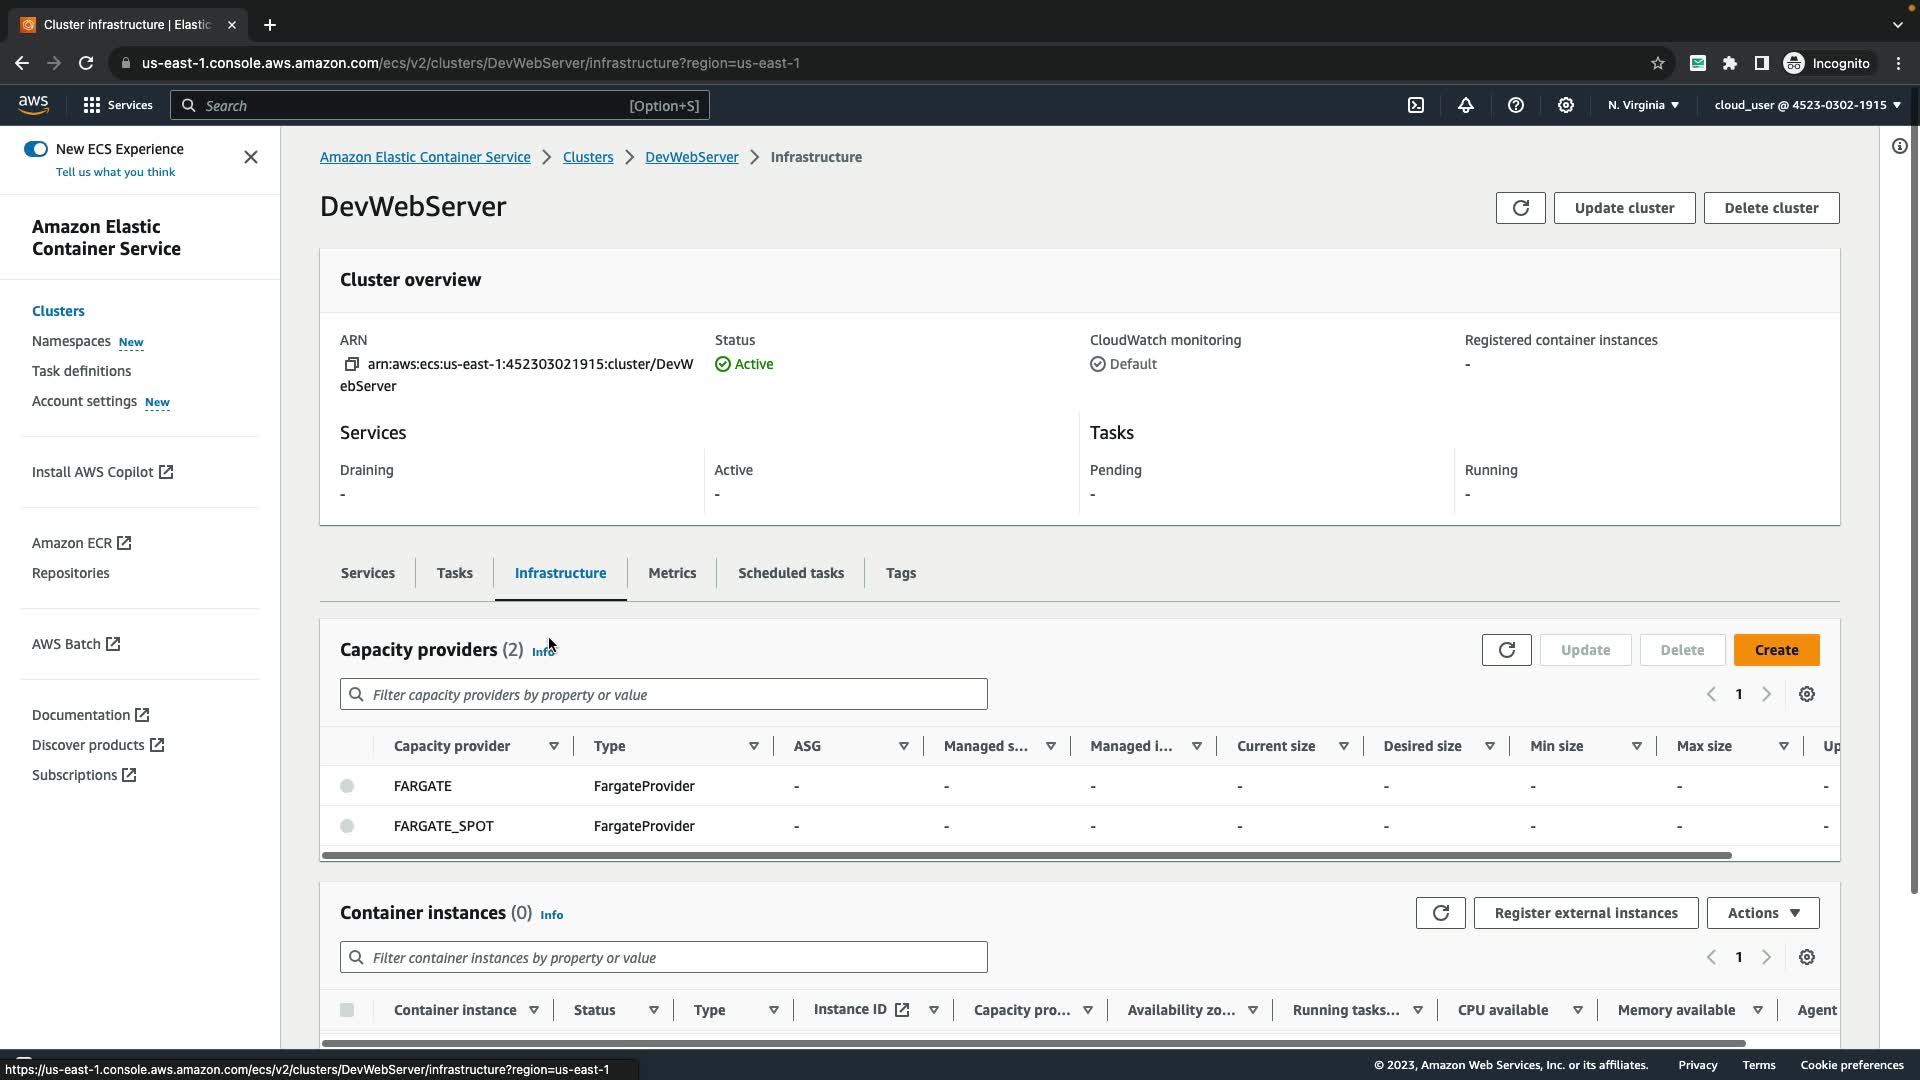
Task: Copy the cluster ARN with copy icon
Action: (x=351, y=364)
